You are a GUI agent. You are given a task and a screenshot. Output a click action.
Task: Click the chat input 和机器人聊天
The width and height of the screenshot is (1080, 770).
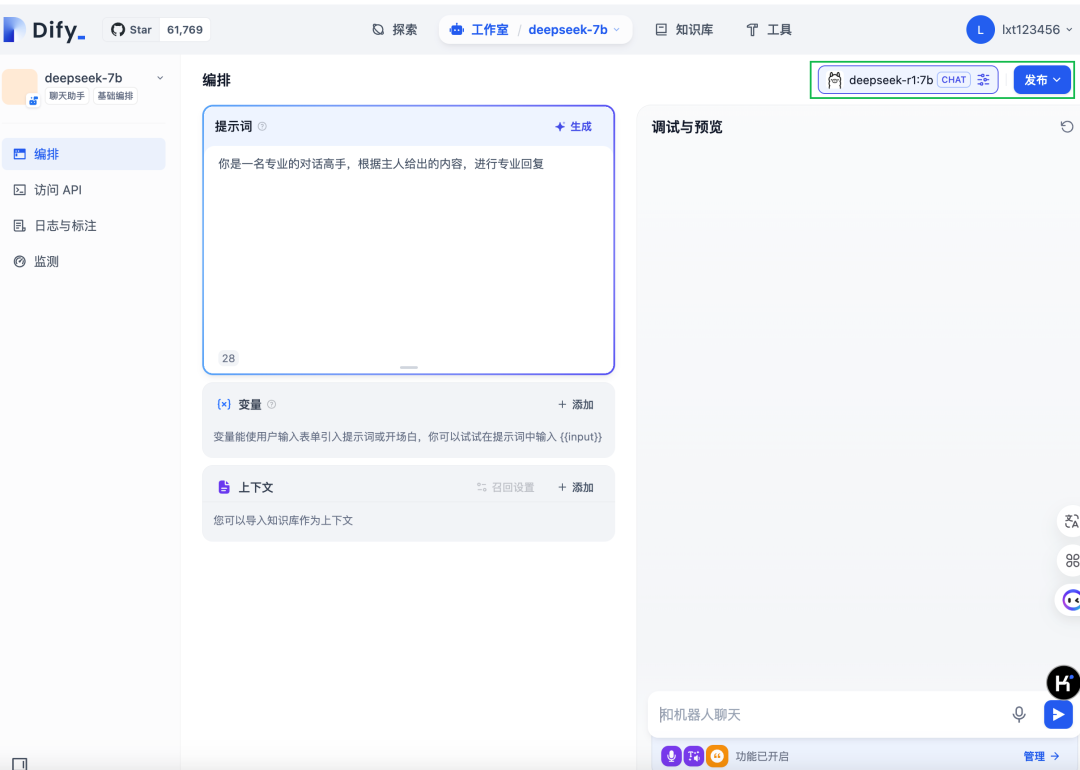[x=829, y=715]
